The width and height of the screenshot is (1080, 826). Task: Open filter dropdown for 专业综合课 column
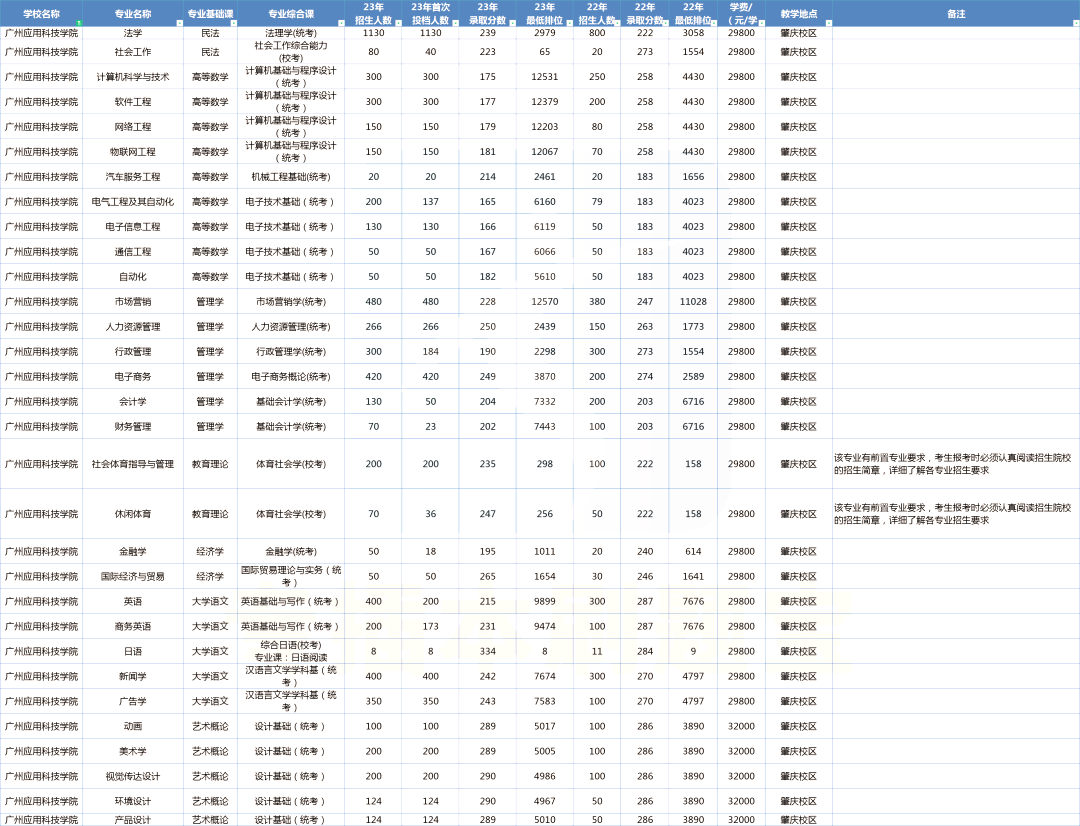point(340,23)
